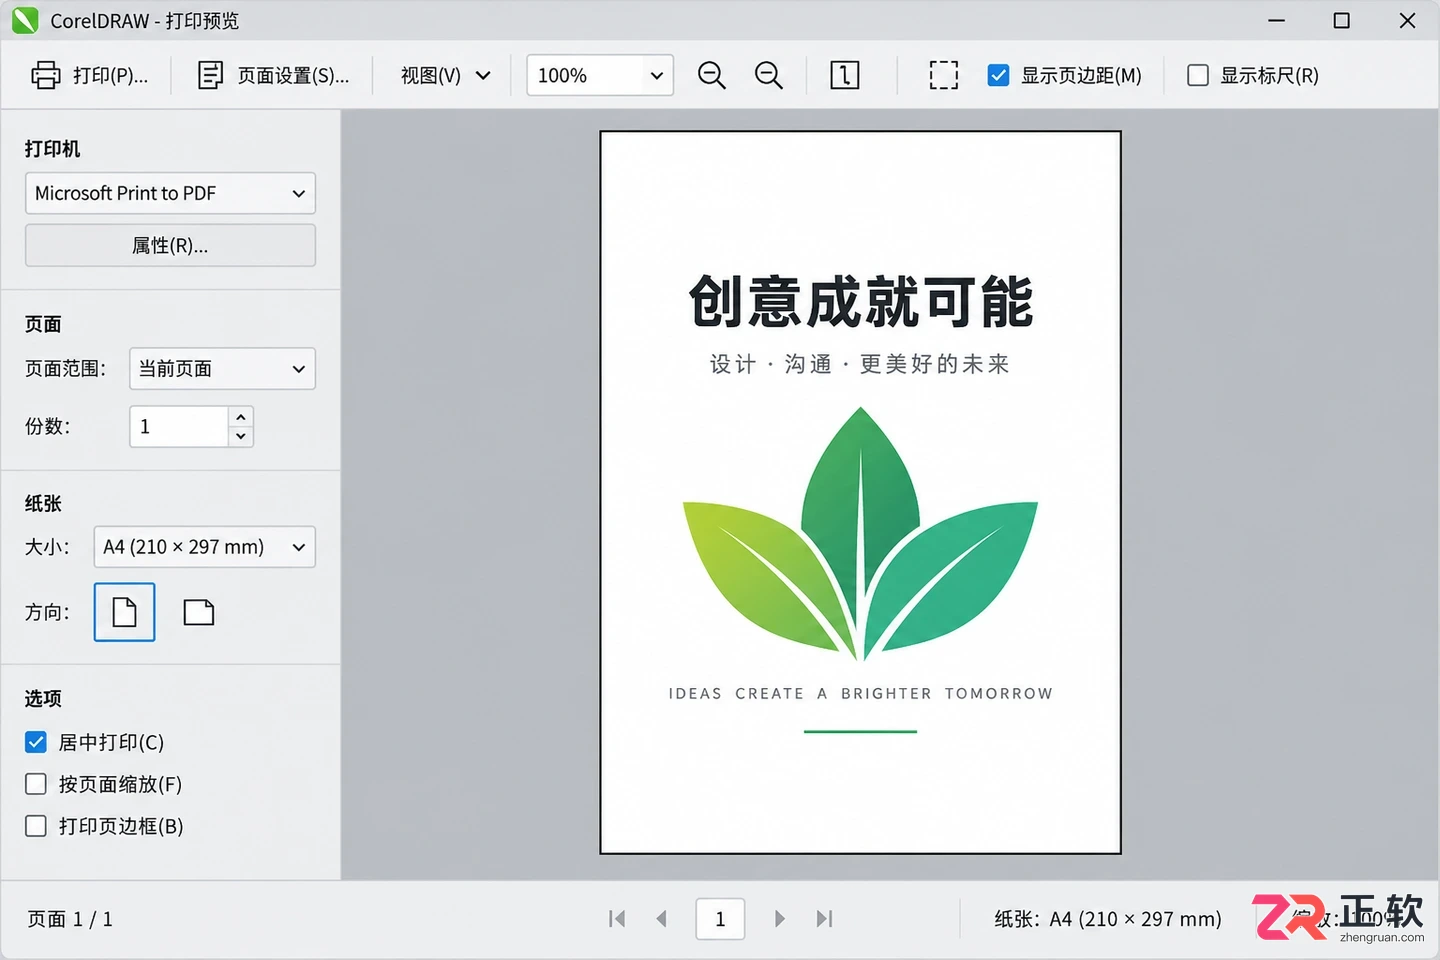Increase copies with the up stepper arrow
Screen dimensions: 1440x960
click(241, 417)
